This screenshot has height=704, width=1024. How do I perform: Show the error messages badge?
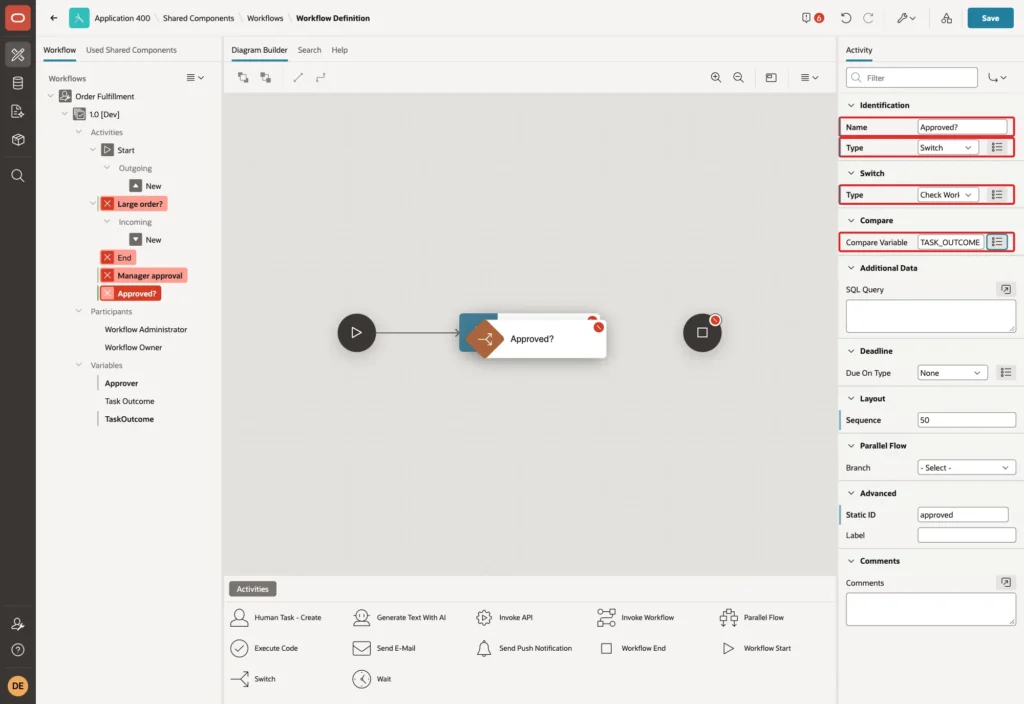coord(812,18)
